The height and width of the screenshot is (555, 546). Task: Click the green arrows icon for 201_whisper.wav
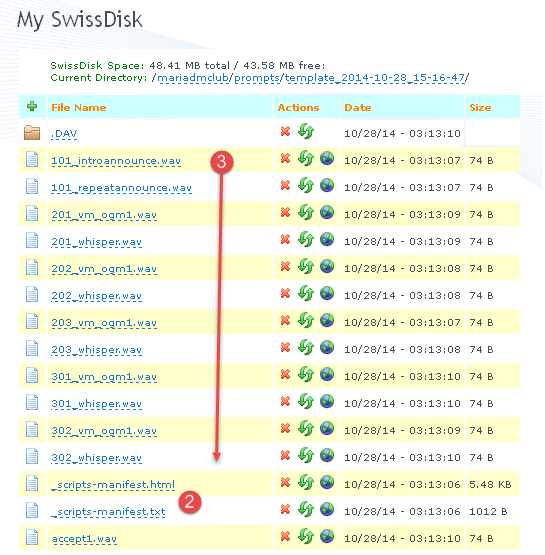tap(306, 239)
